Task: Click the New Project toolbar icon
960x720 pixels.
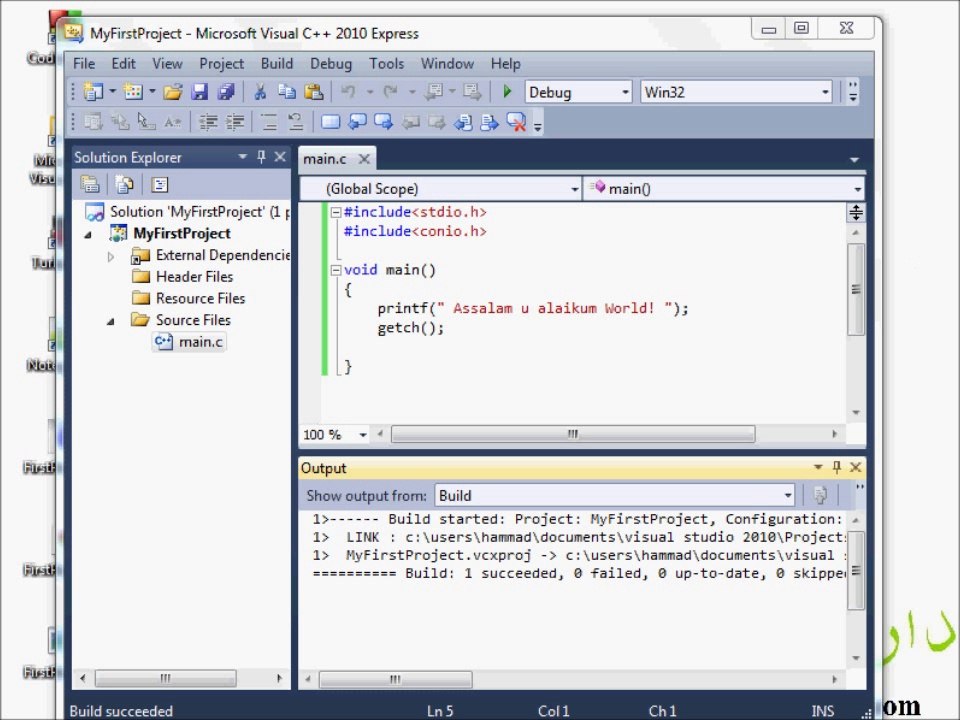Action: pyautogui.click(x=93, y=92)
